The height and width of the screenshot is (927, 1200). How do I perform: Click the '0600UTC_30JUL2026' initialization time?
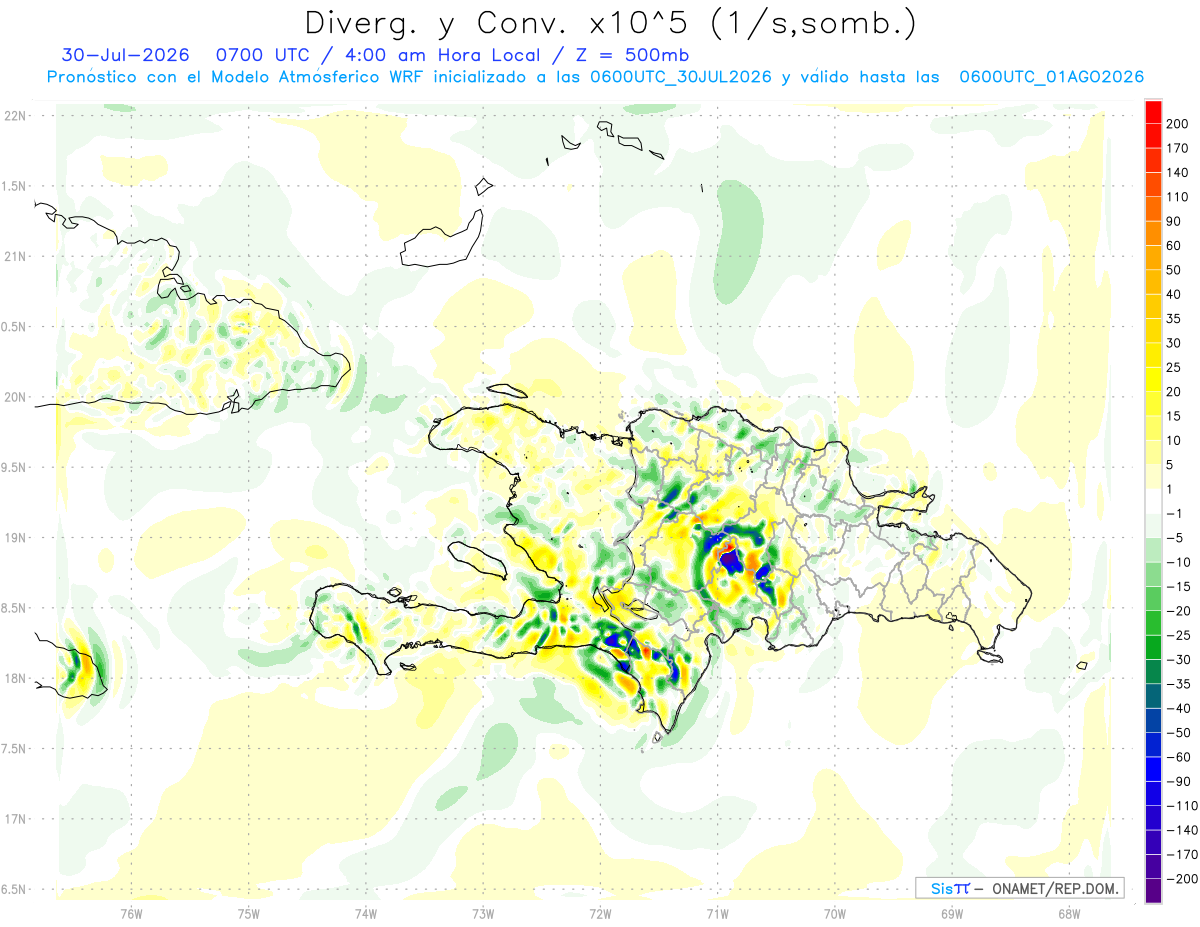[x=681, y=77]
